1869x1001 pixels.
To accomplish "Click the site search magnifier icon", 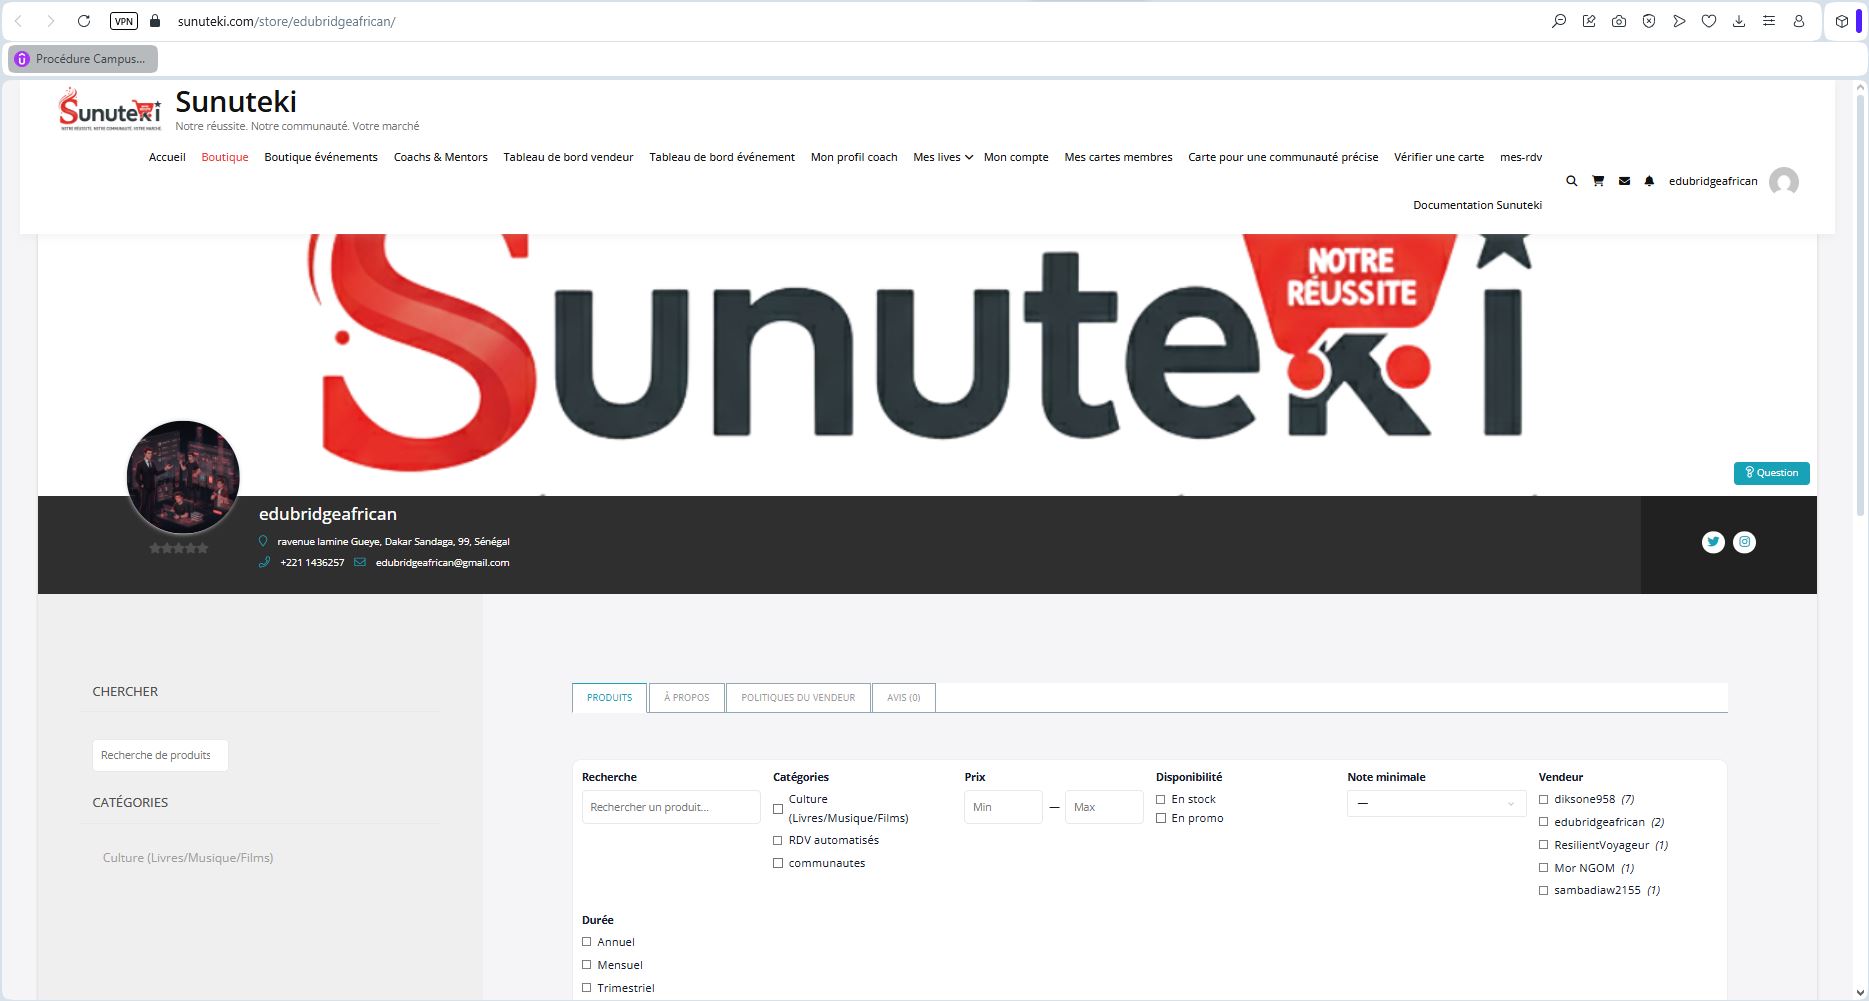I will coord(1571,181).
